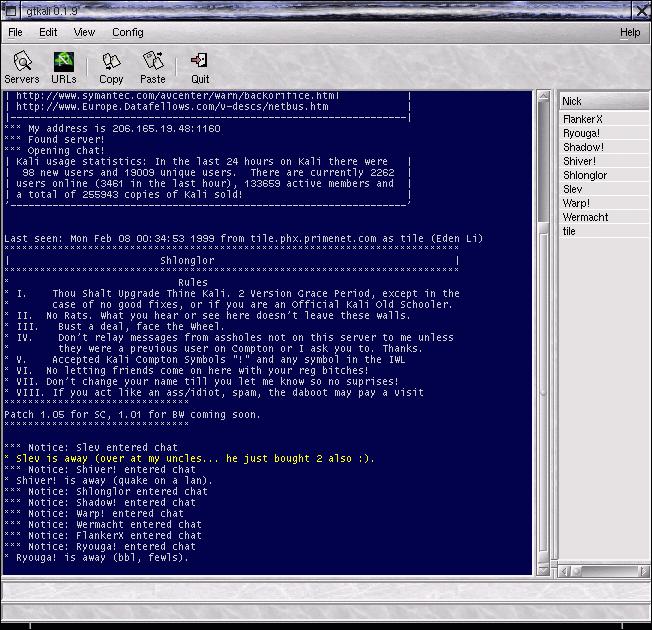Click the Paste toolbar icon
Image resolution: width=652 pixels, height=630 pixels.
click(x=152, y=67)
